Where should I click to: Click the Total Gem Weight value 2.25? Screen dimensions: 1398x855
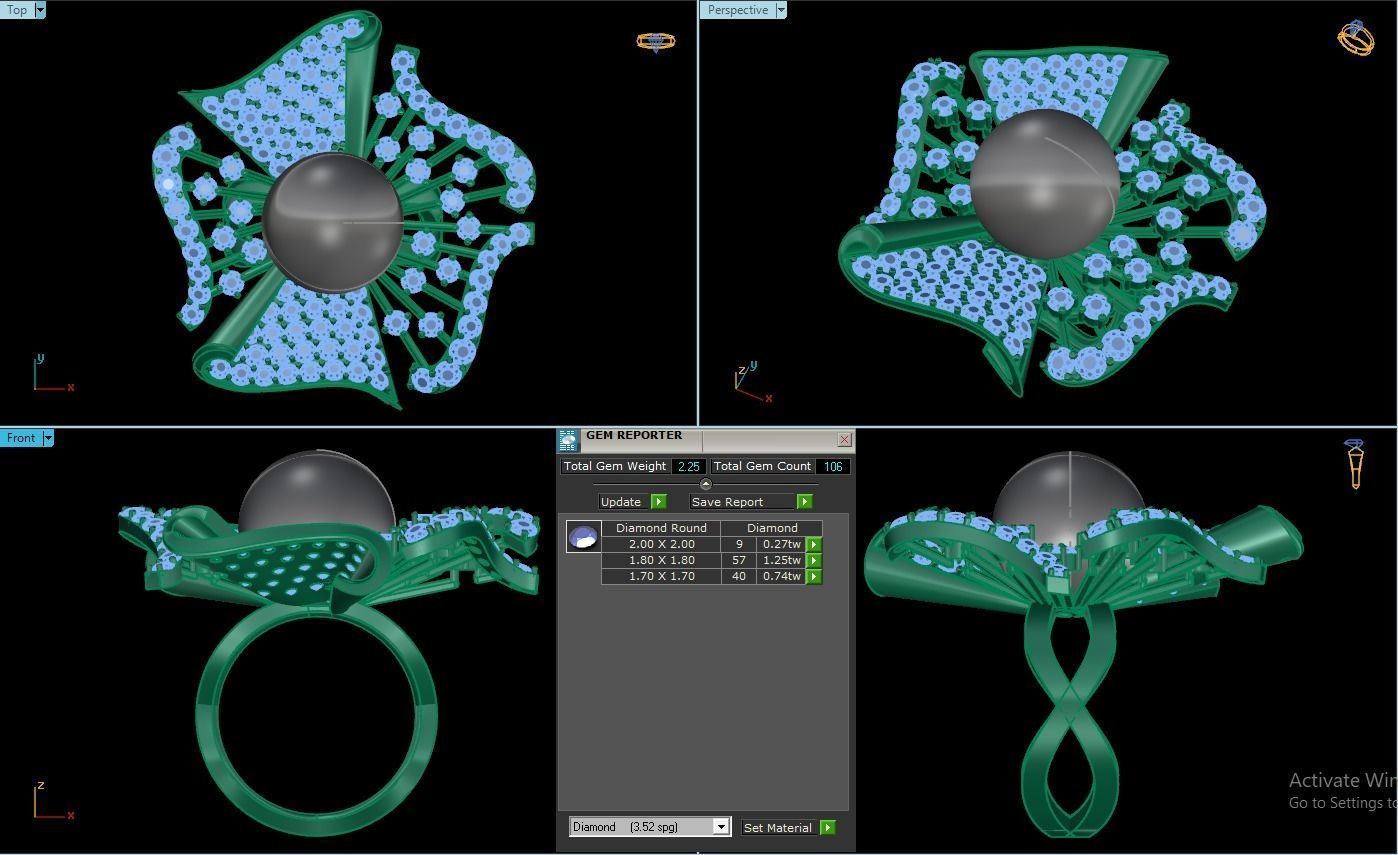689,466
